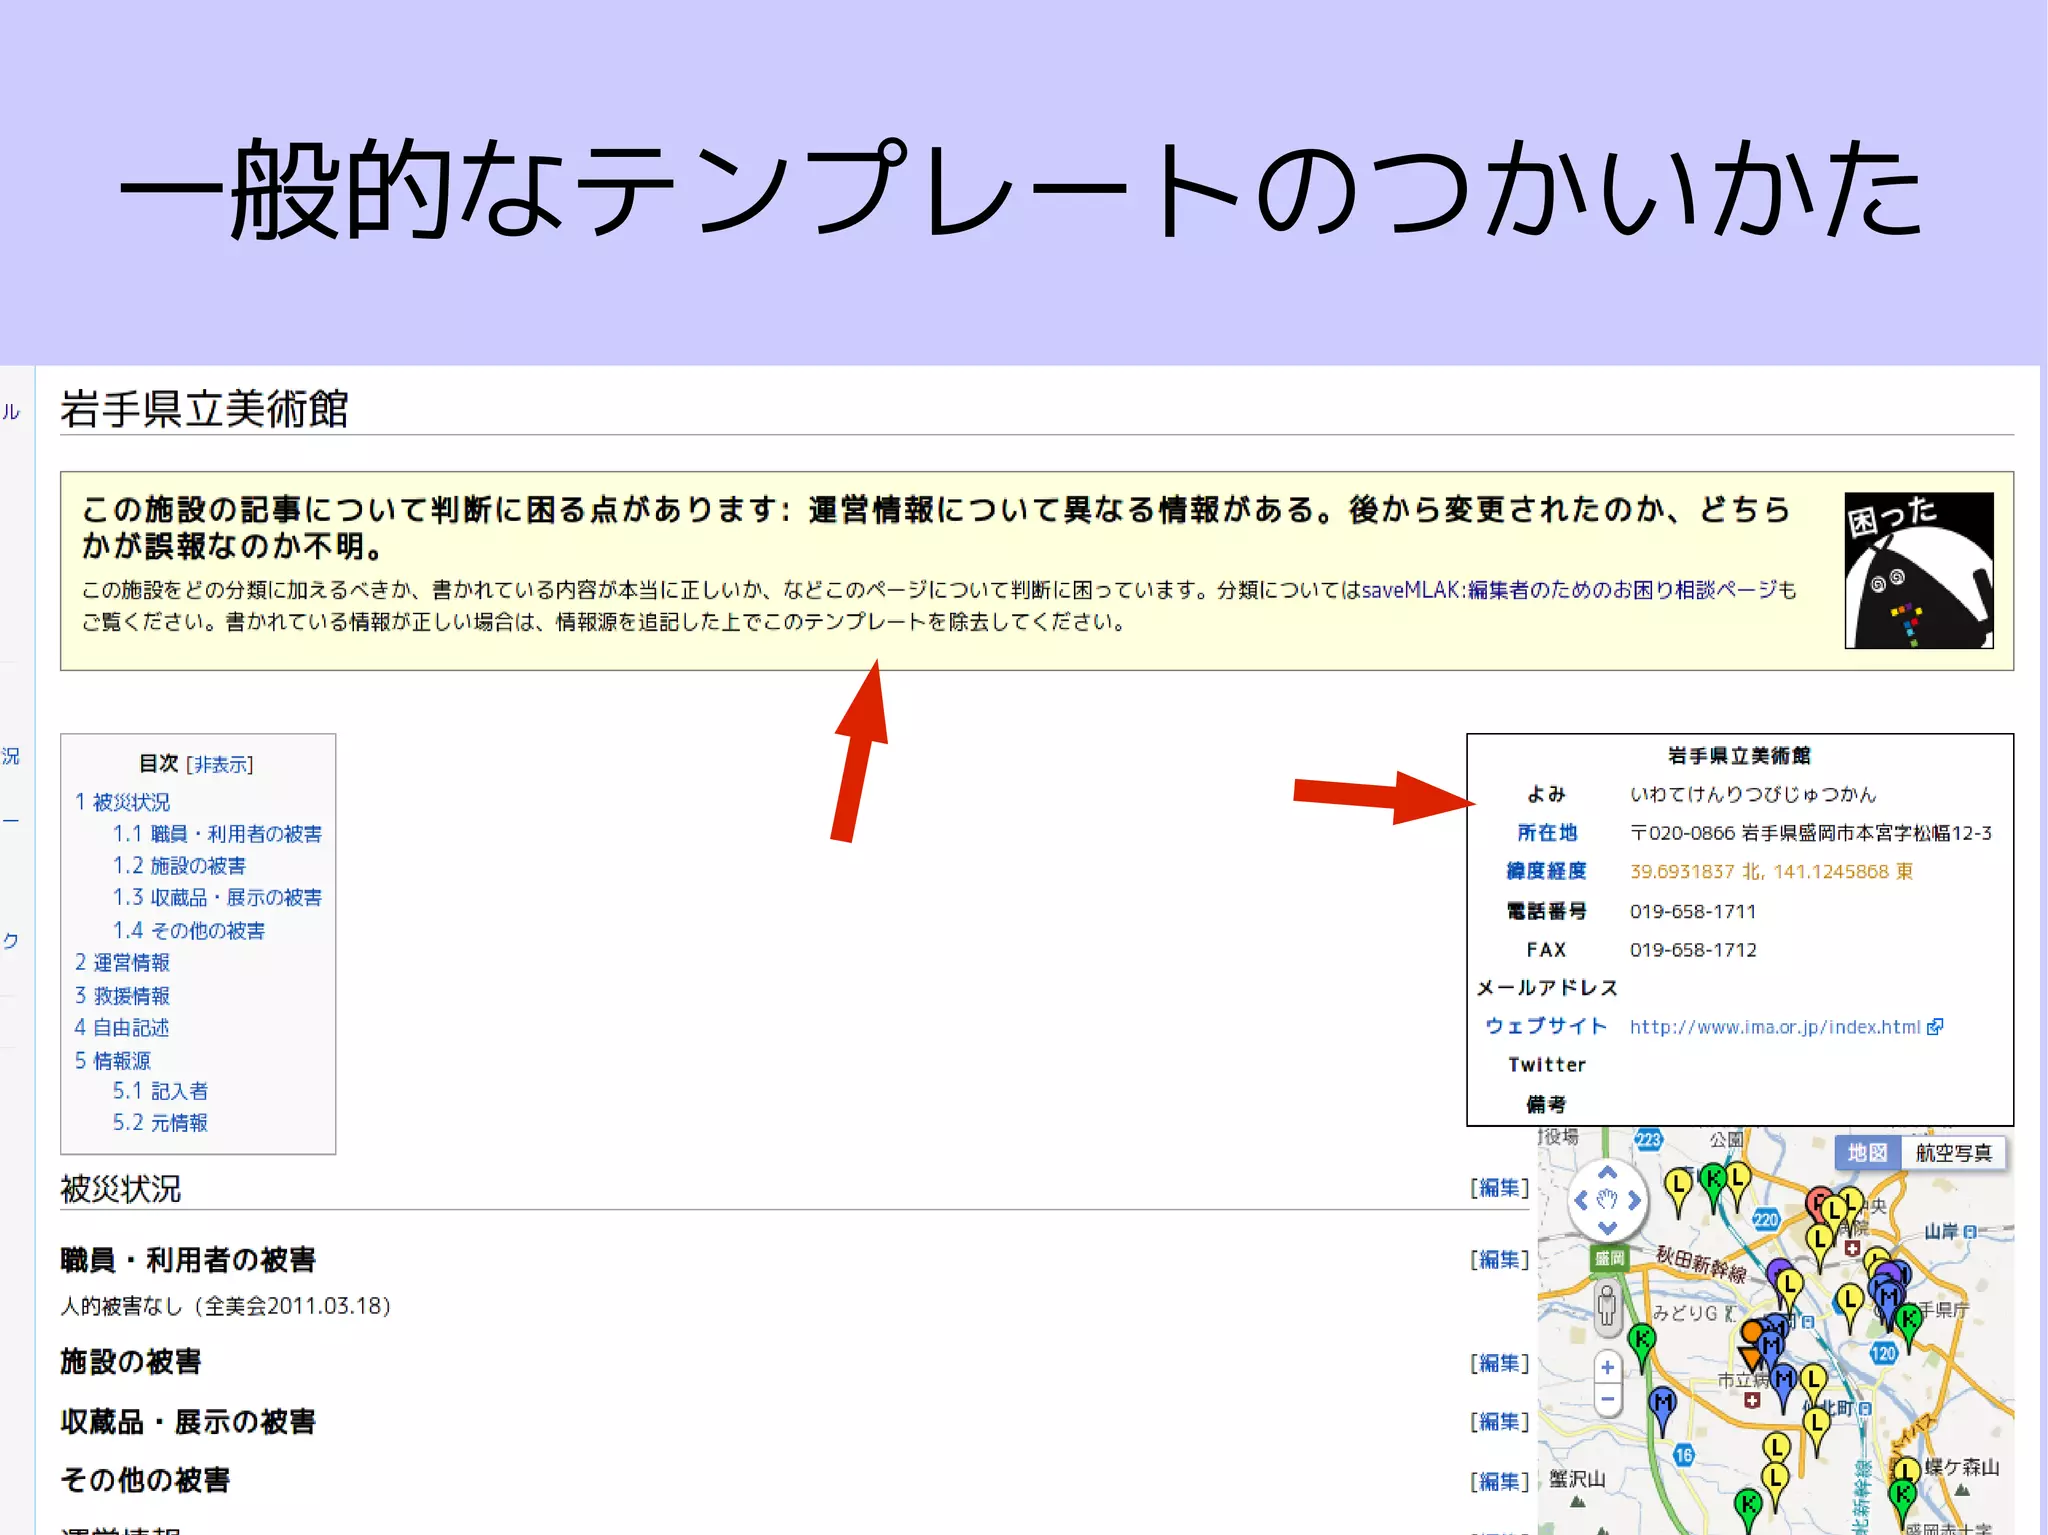
Task: Edit the 収蔵品・展示の被害 section
Action: [1500, 1422]
